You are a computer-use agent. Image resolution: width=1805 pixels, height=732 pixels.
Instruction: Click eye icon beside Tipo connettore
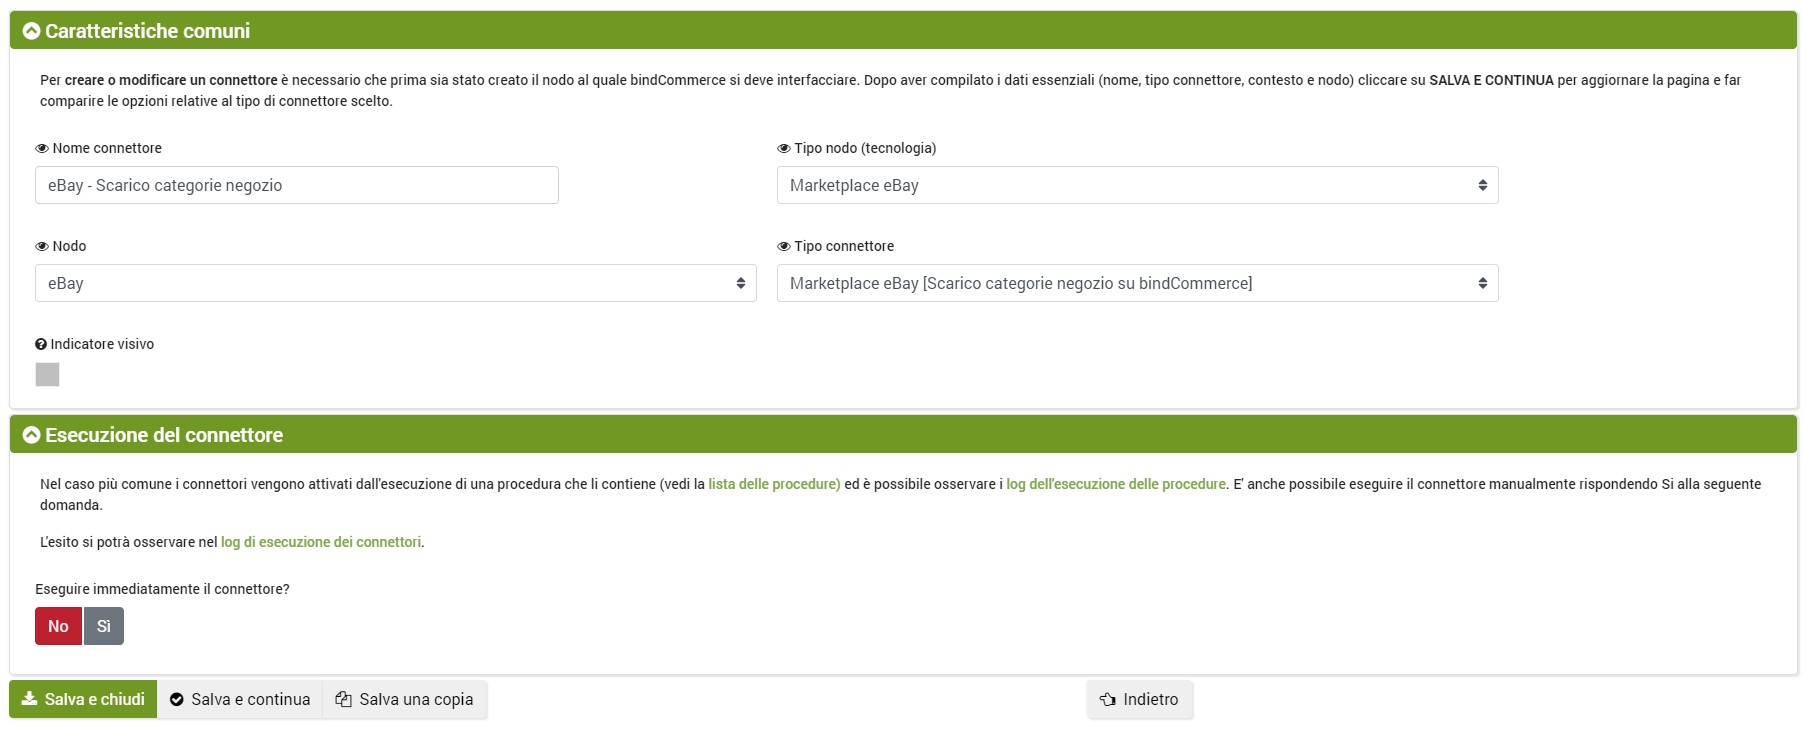pyautogui.click(x=784, y=247)
